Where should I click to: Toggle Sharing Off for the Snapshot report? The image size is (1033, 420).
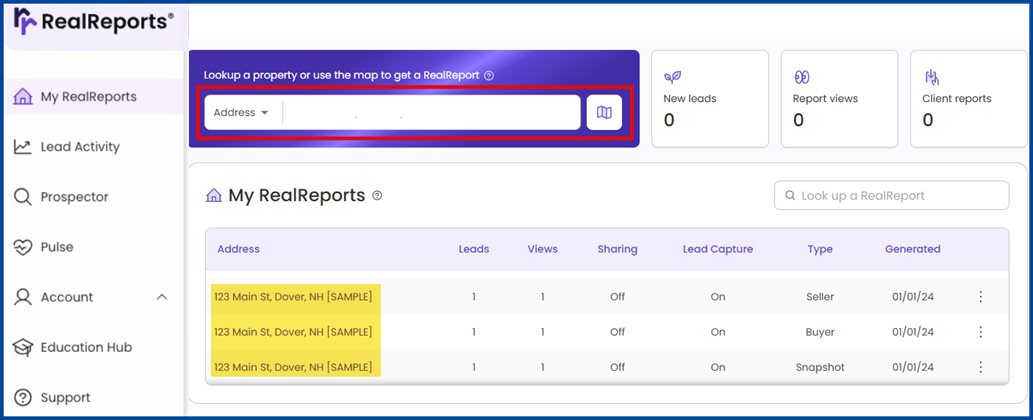click(x=617, y=367)
